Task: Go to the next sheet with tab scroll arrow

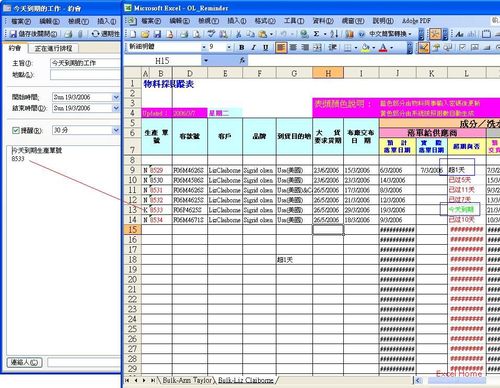Action: click(144, 380)
